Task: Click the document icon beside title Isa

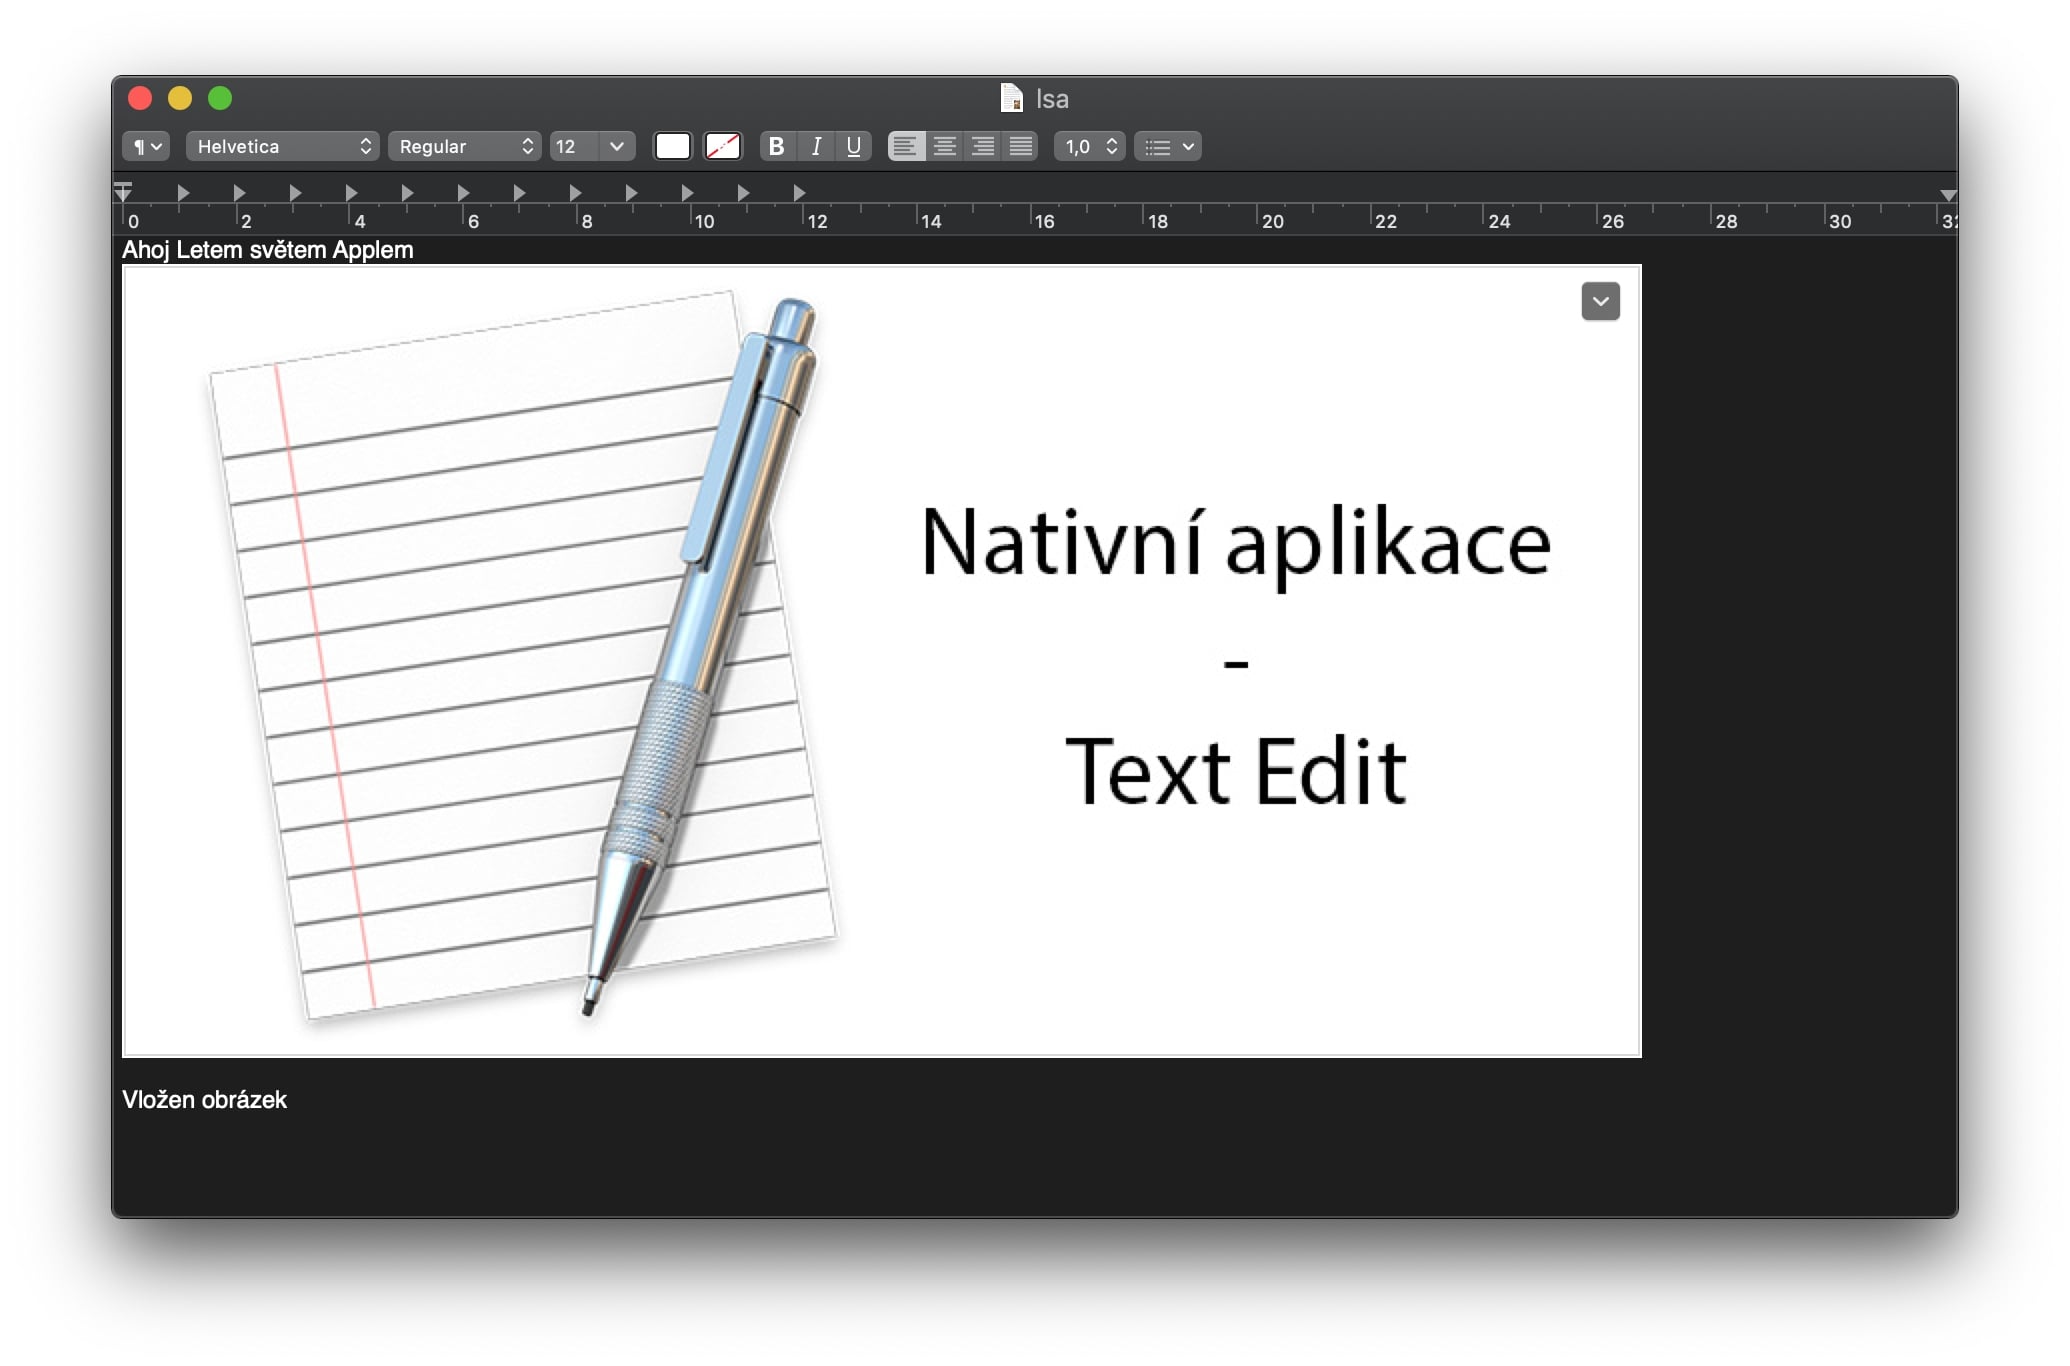Action: [1011, 98]
